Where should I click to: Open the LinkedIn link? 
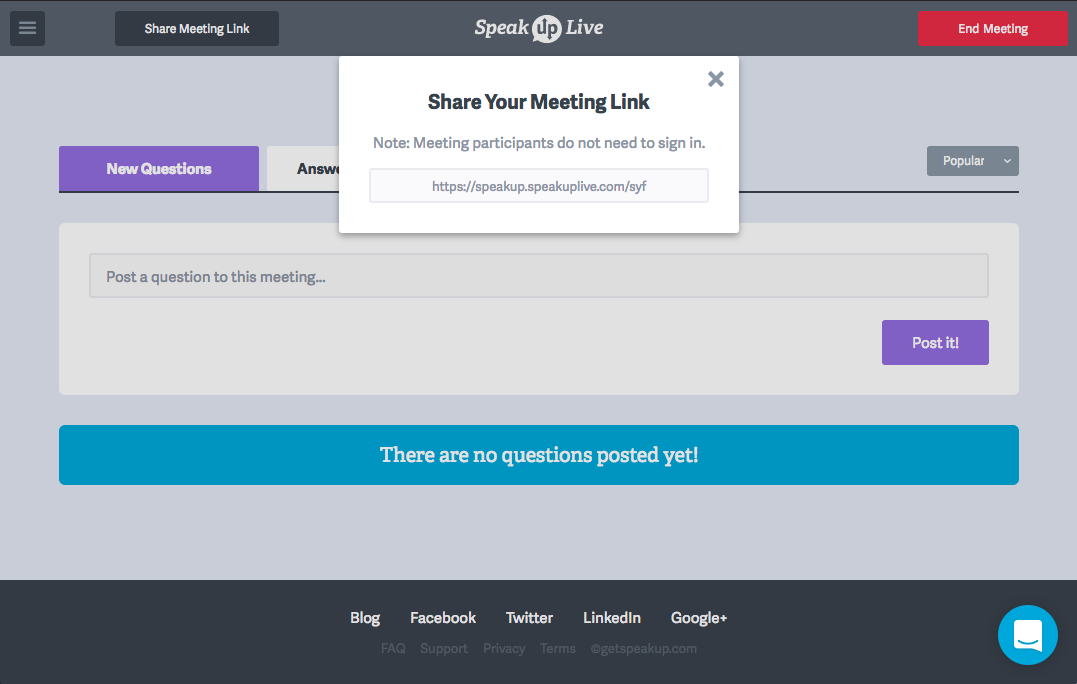[x=612, y=617]
